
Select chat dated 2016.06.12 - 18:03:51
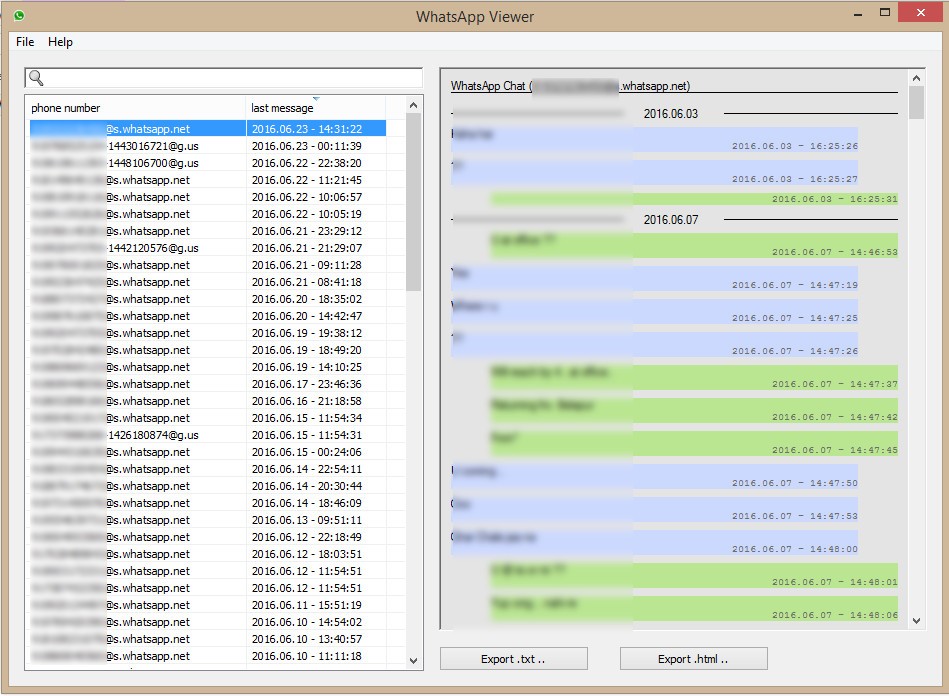(208, 553)
